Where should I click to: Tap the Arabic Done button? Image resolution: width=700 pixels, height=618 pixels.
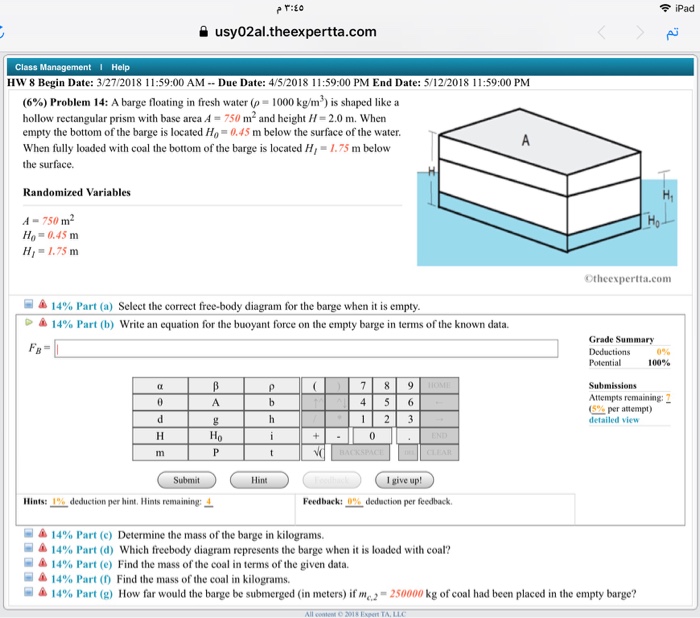(x=672, y=33)
